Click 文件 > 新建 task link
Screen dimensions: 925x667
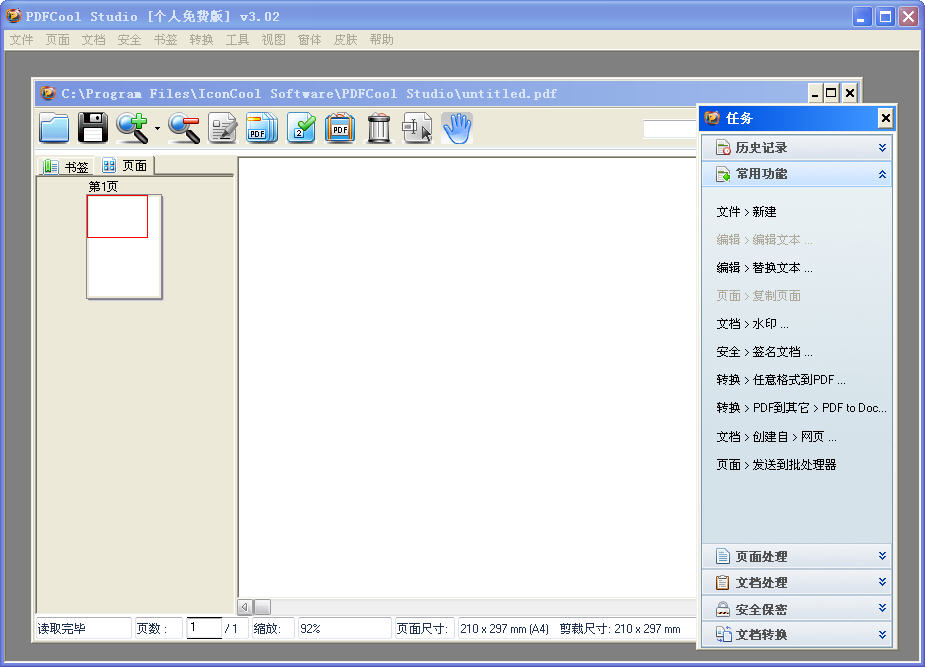[x=746, y=212]
